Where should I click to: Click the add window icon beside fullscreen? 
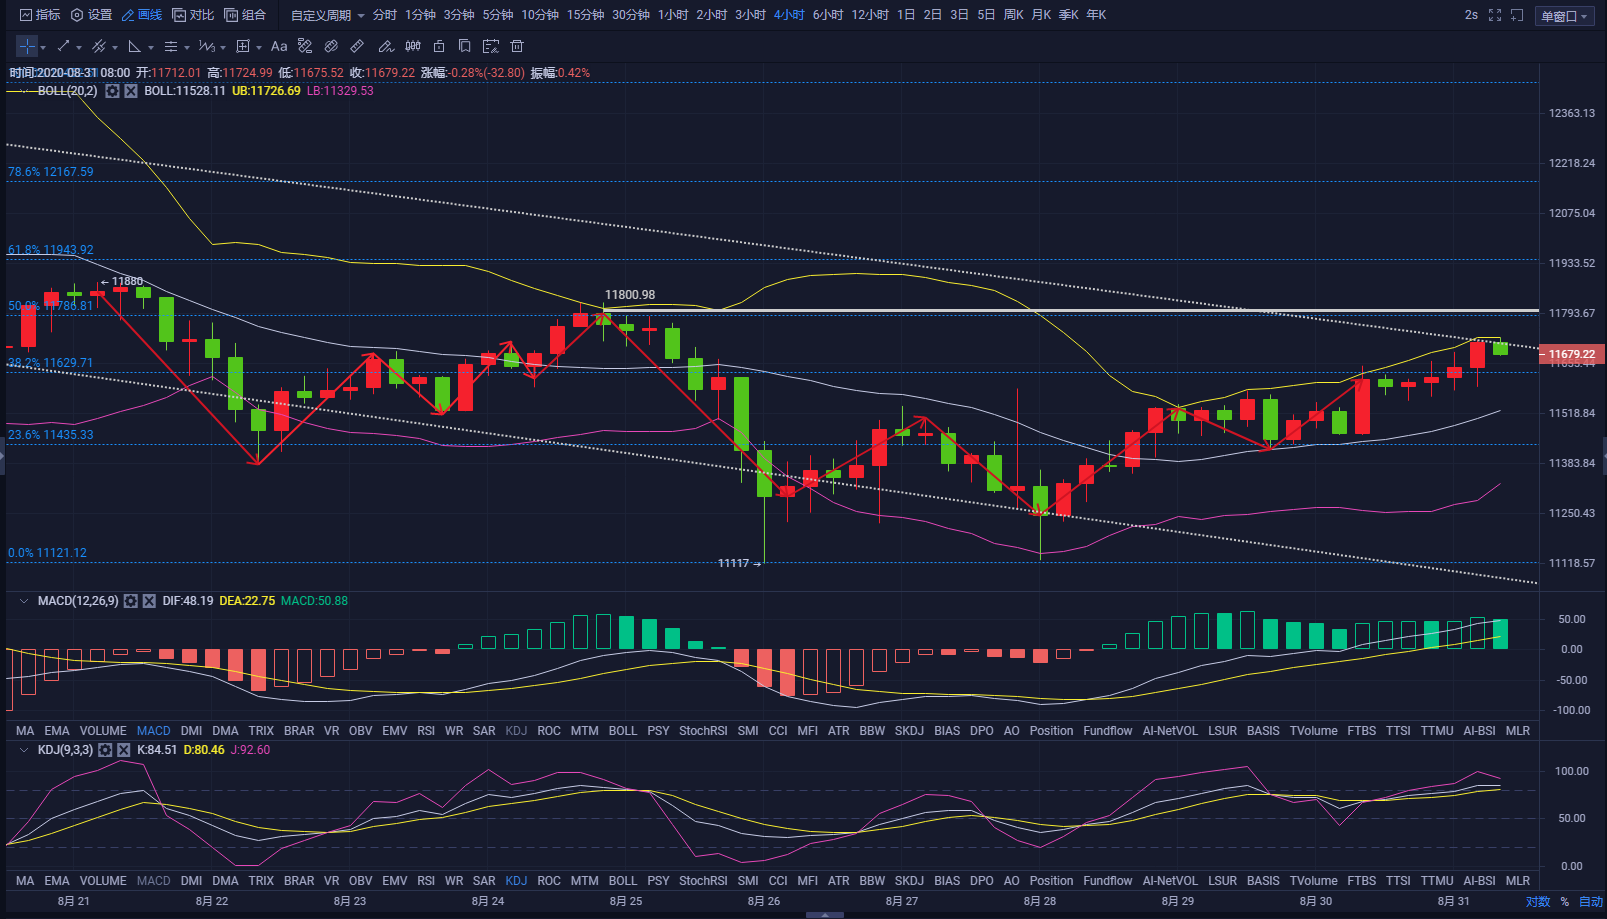point(1517,15)
